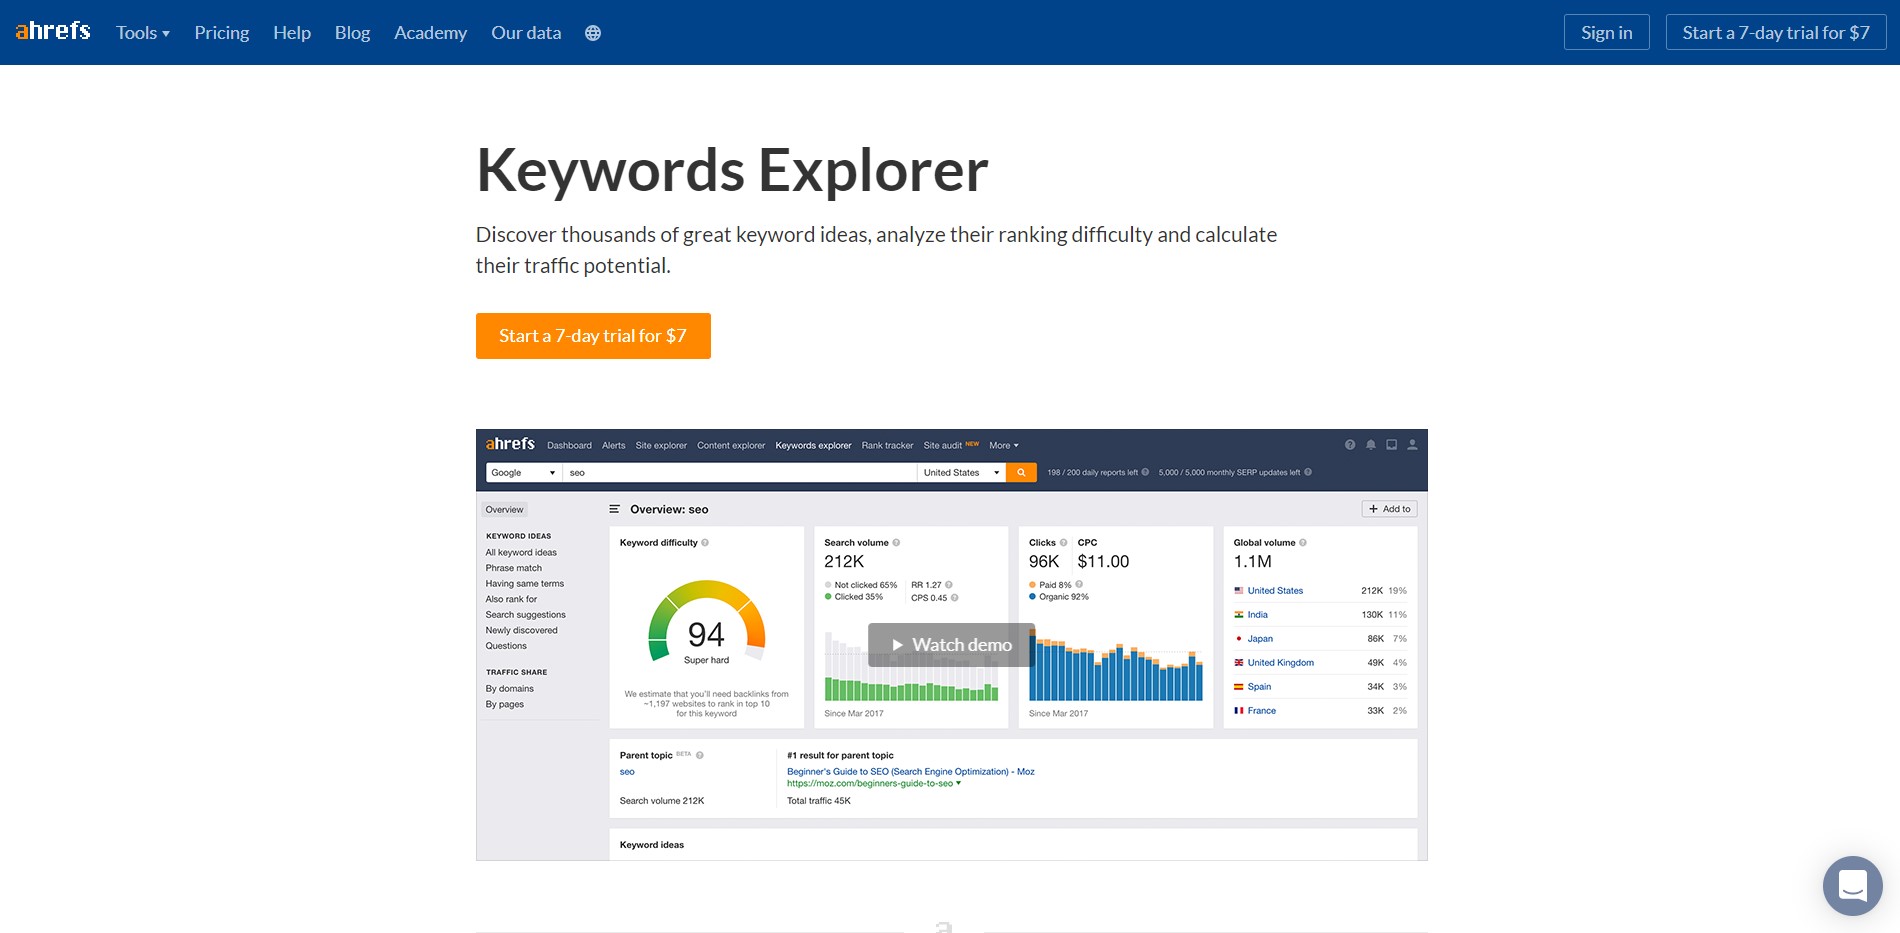Image resolution: width=1900 pixels, height=933 pixels.
Task: Open the United States country dropdown
Action: 960,472
